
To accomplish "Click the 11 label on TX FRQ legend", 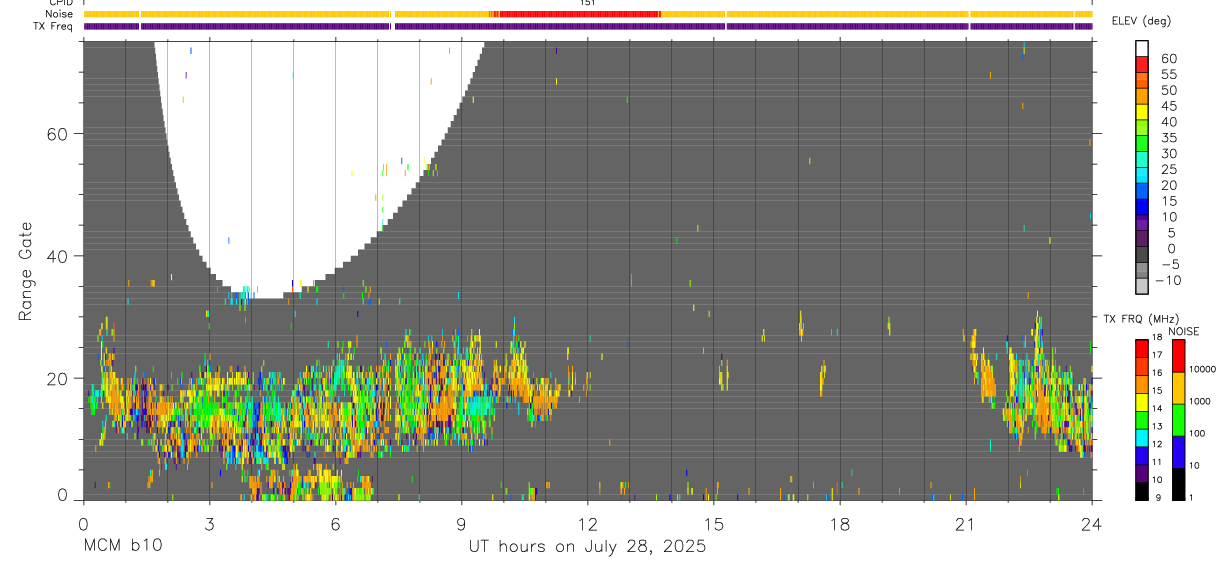I will (x=1158, y=462).
